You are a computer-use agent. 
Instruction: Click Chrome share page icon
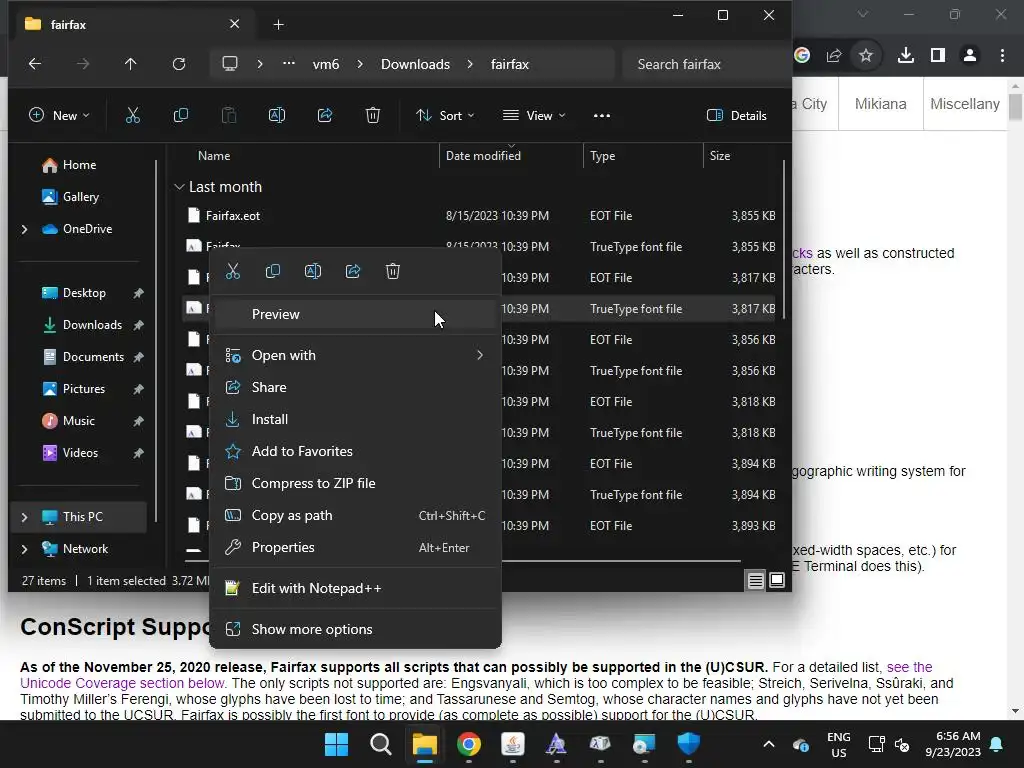834,56
